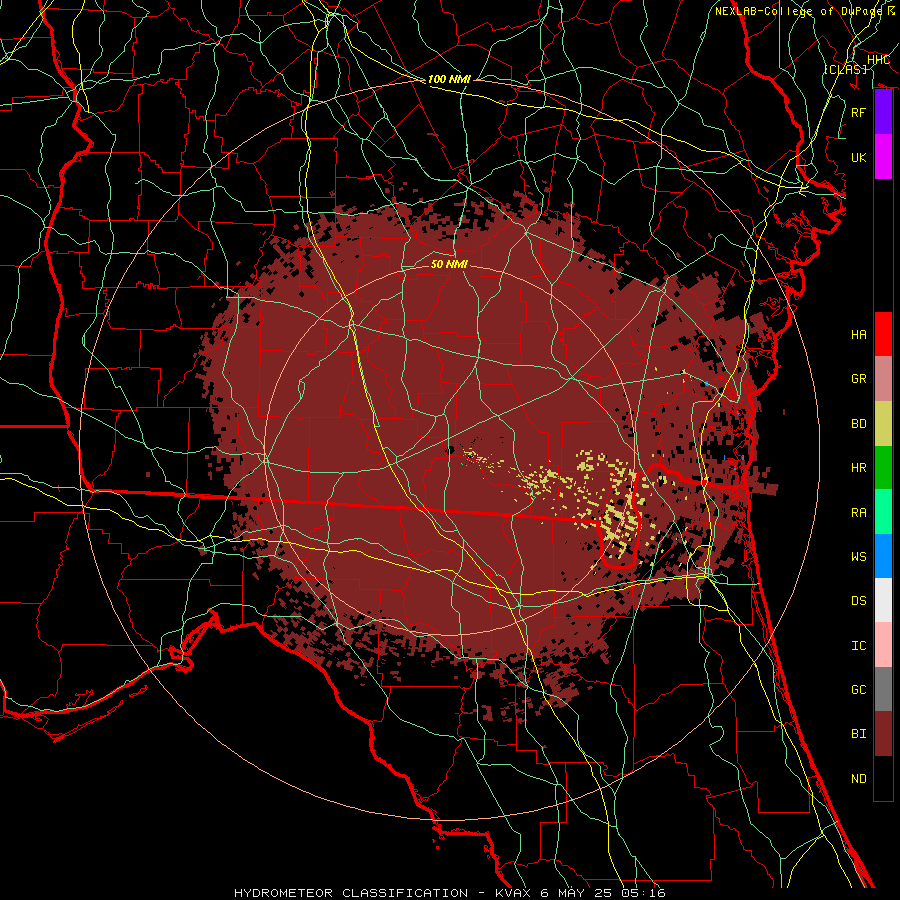Click the HR green legend swatch

(883, 468)
